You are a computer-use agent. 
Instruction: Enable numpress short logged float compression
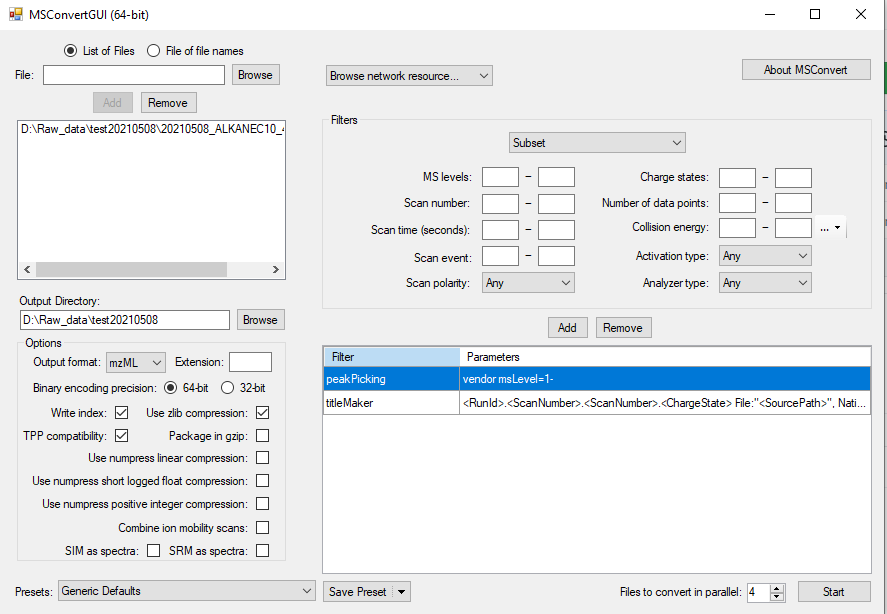262,481
